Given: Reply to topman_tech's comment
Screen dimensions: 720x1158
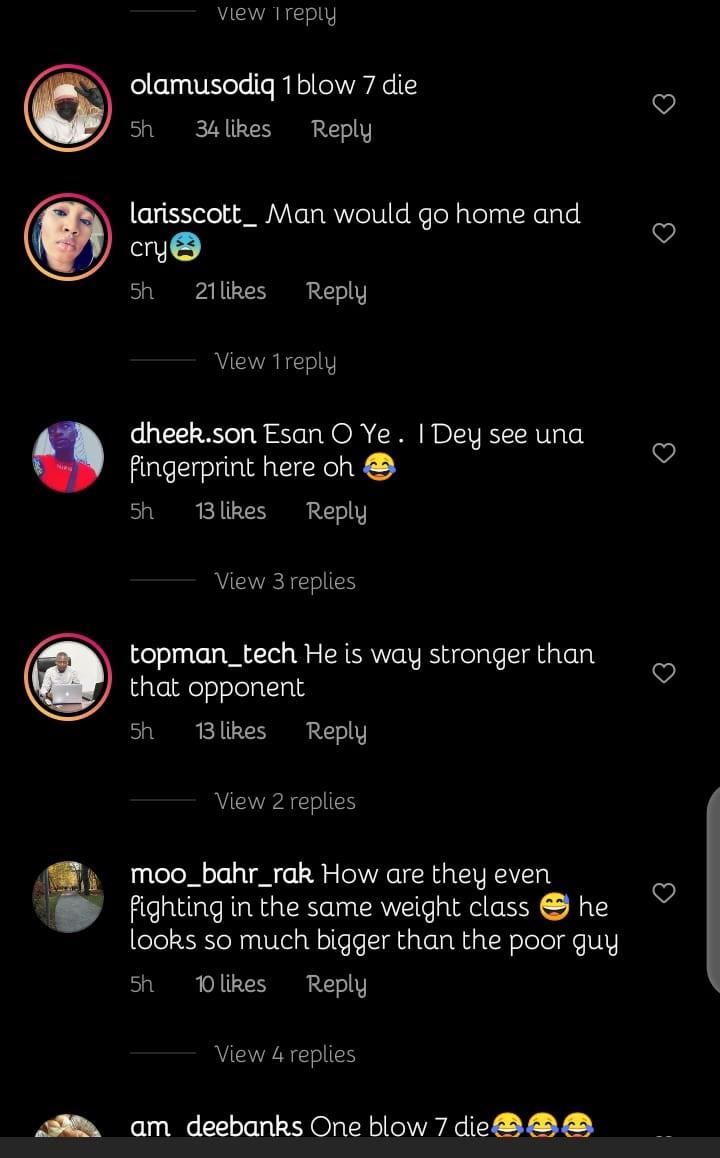Looking at the screenshot, I should tap(336, 731).
